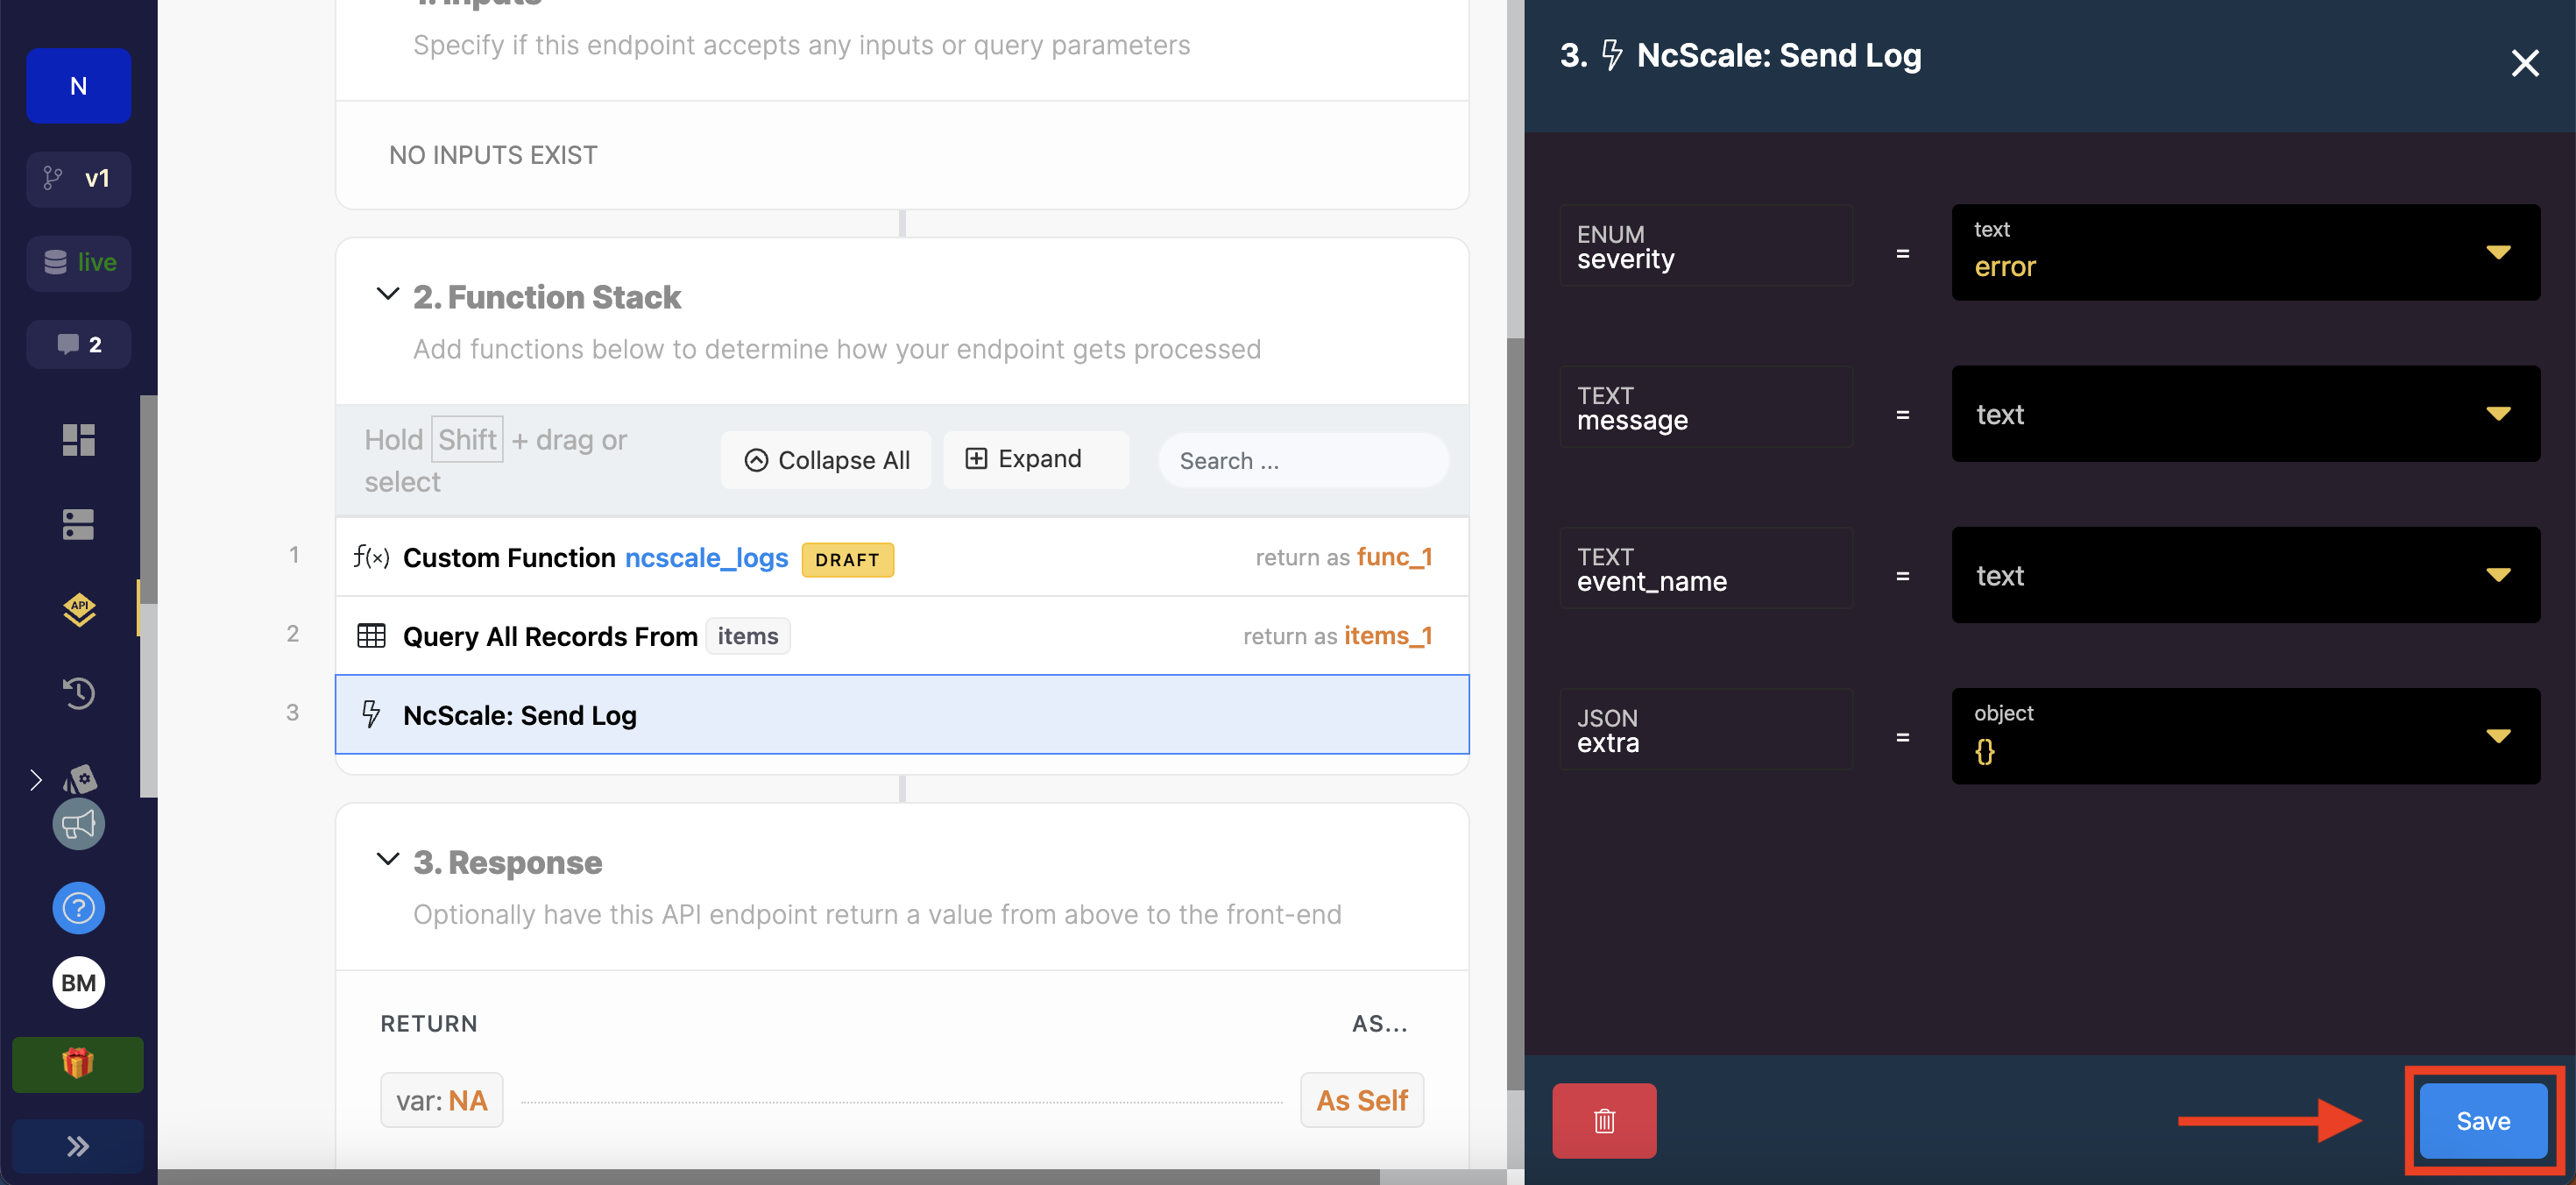Viewport: 2576px width, 1185px height.
Task: Open the v1 branch selector
Action: (x=78, y=179)
